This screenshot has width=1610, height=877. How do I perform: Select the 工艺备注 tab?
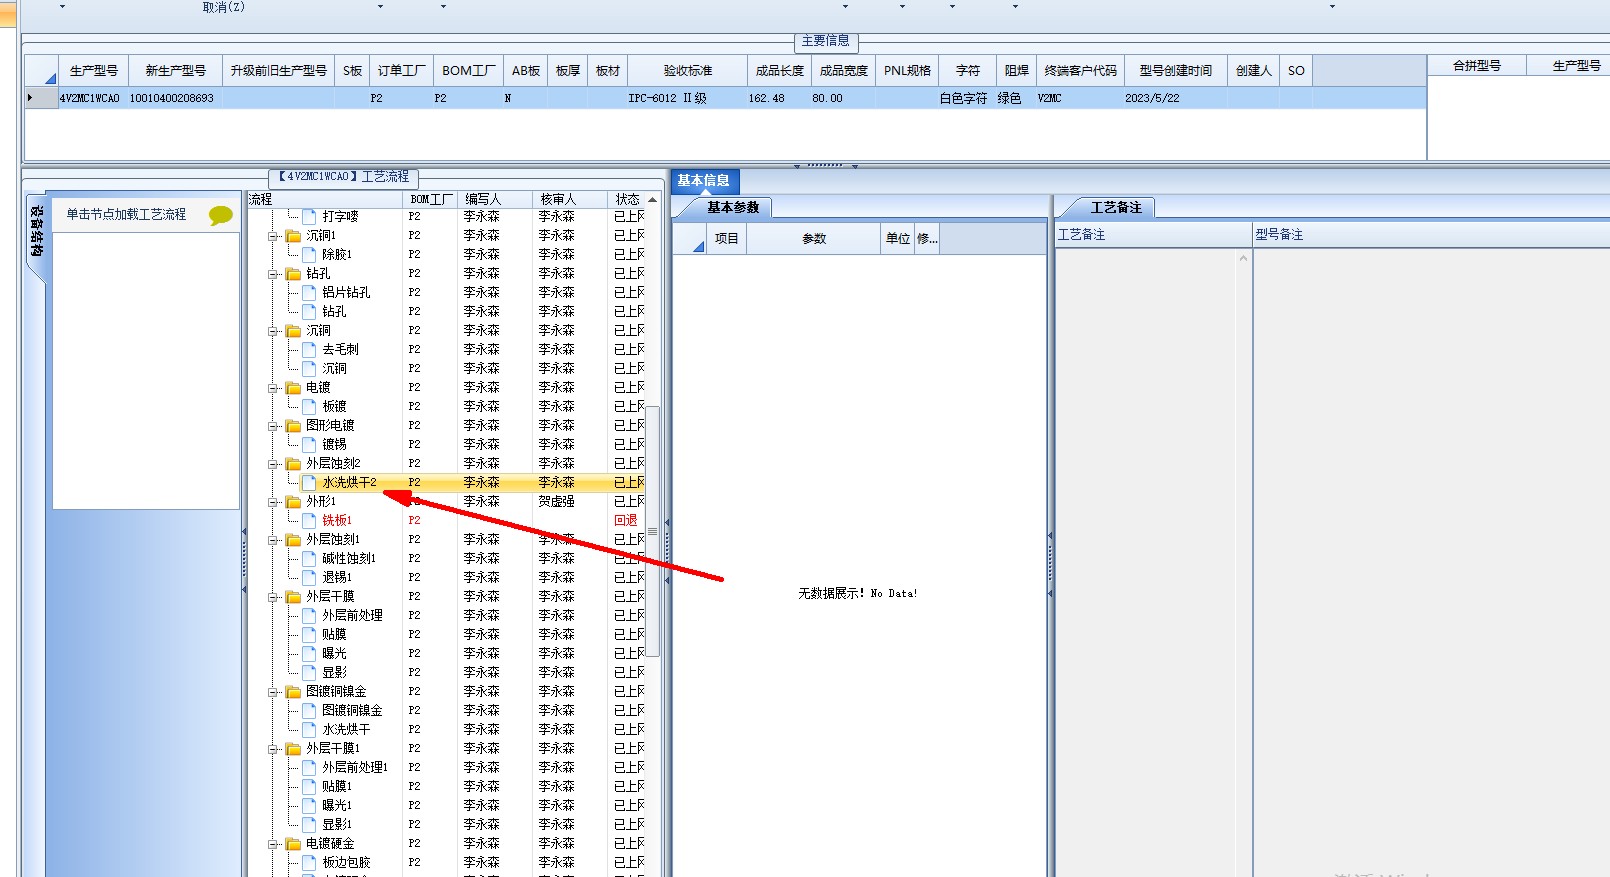1116,208
